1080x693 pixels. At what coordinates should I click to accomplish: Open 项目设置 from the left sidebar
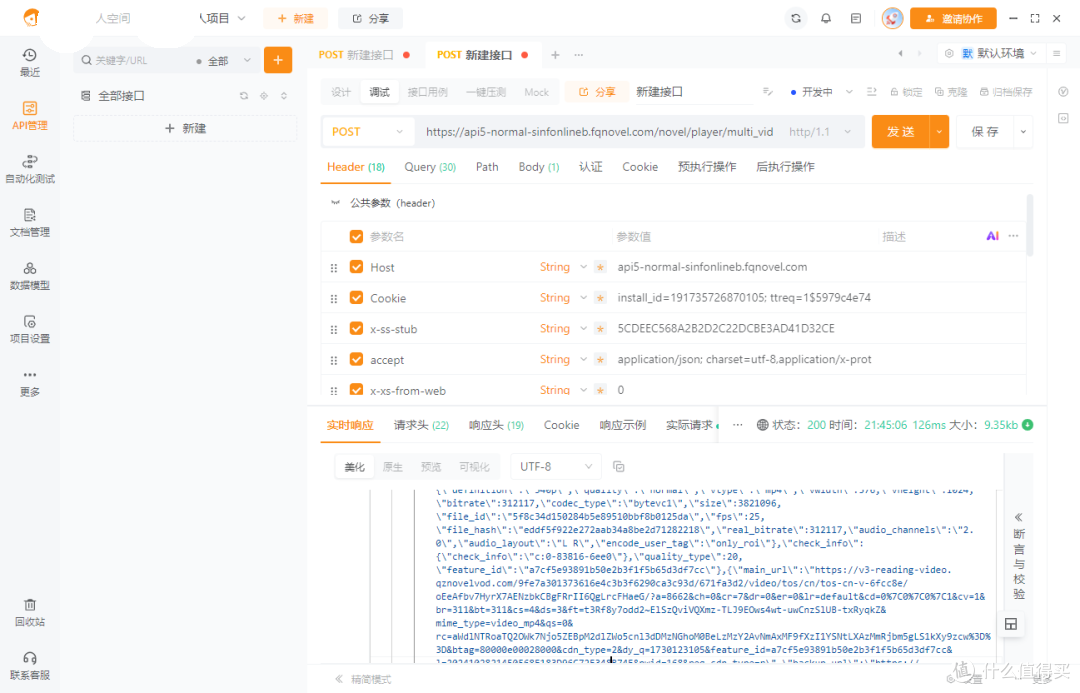click(x=29, y=328)
